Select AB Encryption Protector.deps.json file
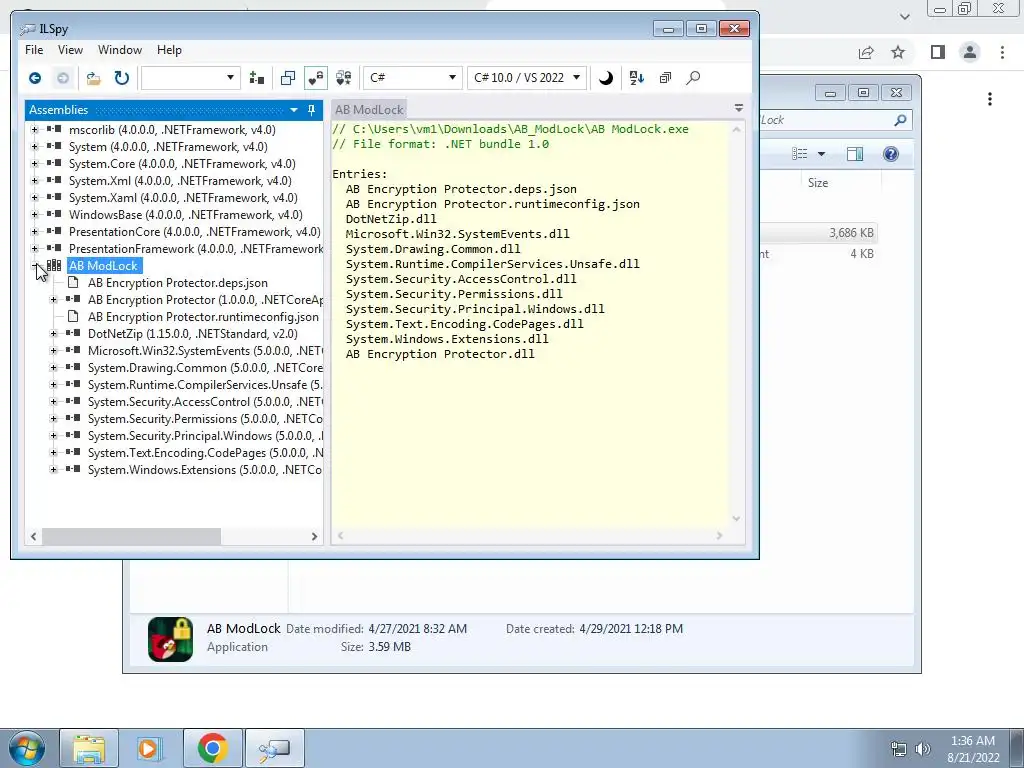This screenshot has width=1024, height=768. tap(178, 283)
